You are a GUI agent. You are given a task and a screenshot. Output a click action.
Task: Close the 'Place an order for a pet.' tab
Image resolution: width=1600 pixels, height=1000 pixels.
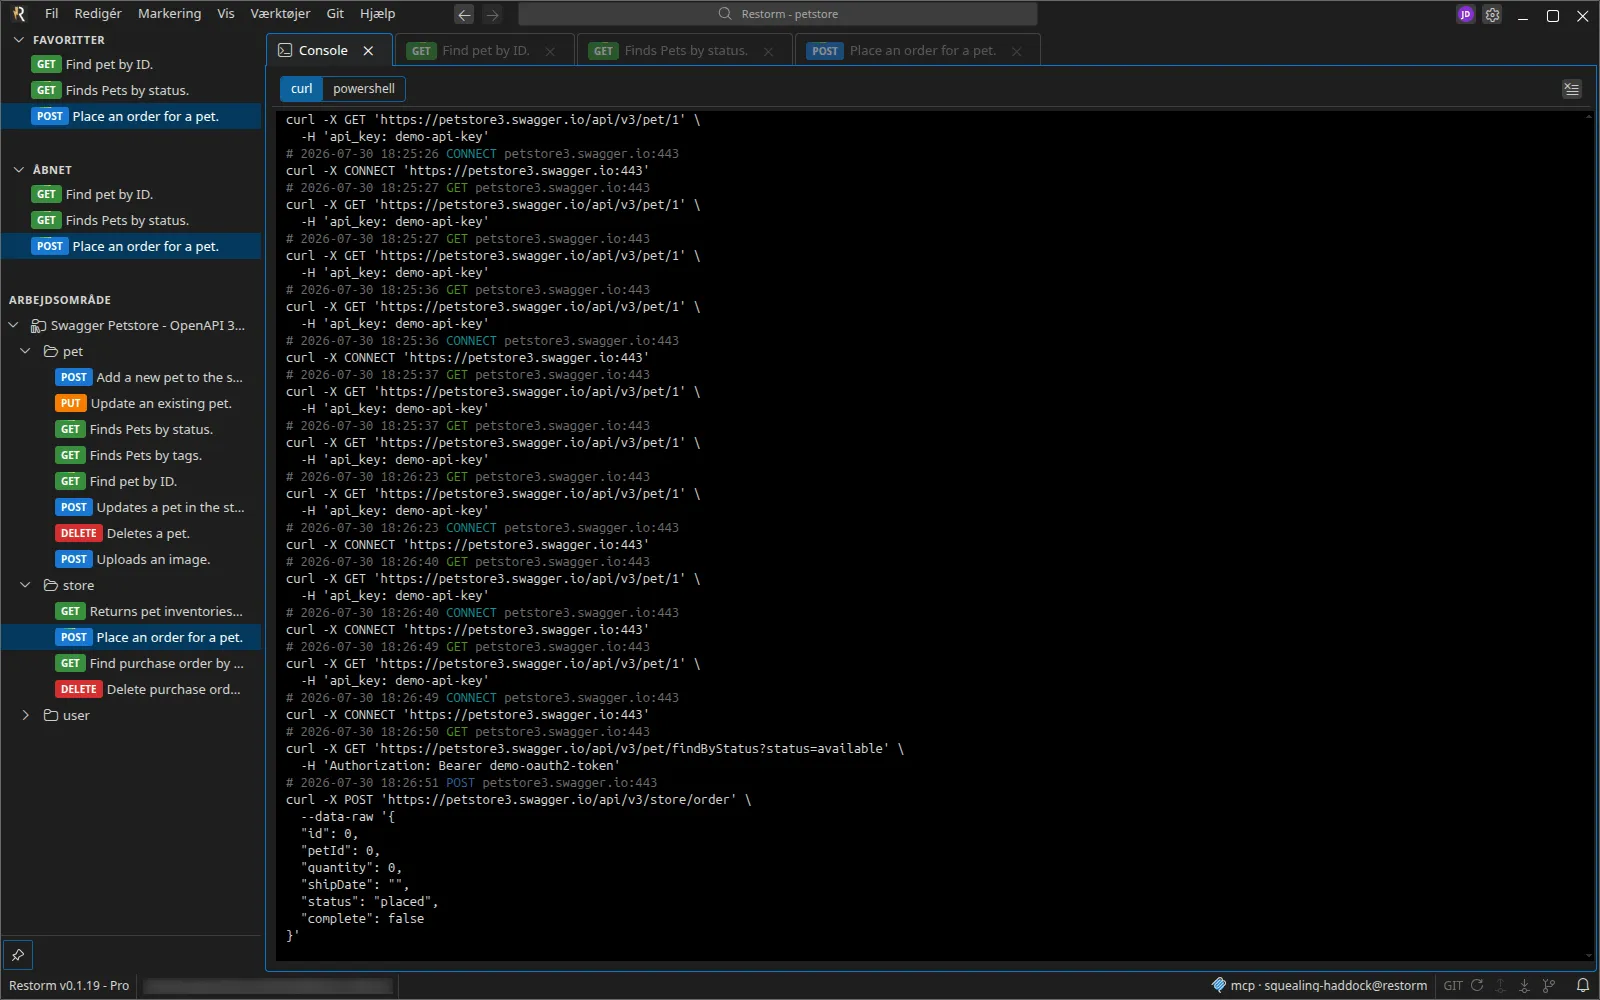coord(1016,51)
